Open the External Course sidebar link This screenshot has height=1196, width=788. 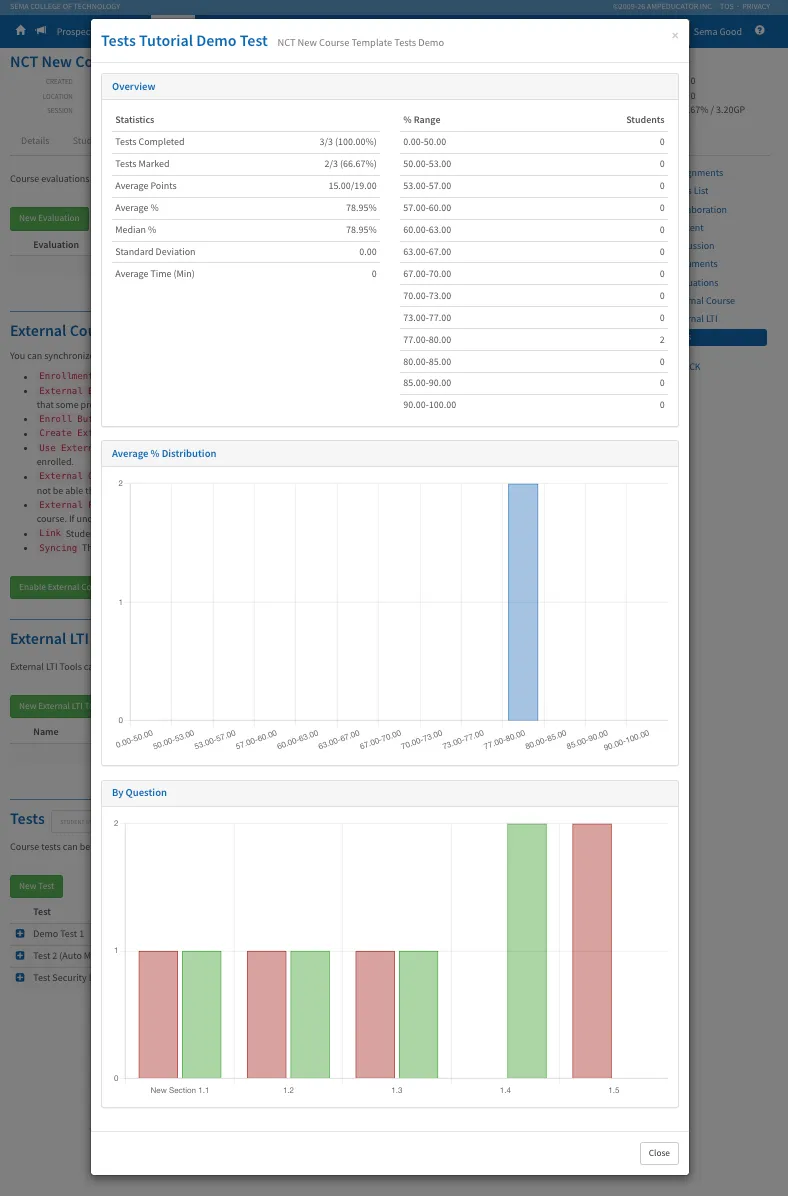[x=712, y=301]
